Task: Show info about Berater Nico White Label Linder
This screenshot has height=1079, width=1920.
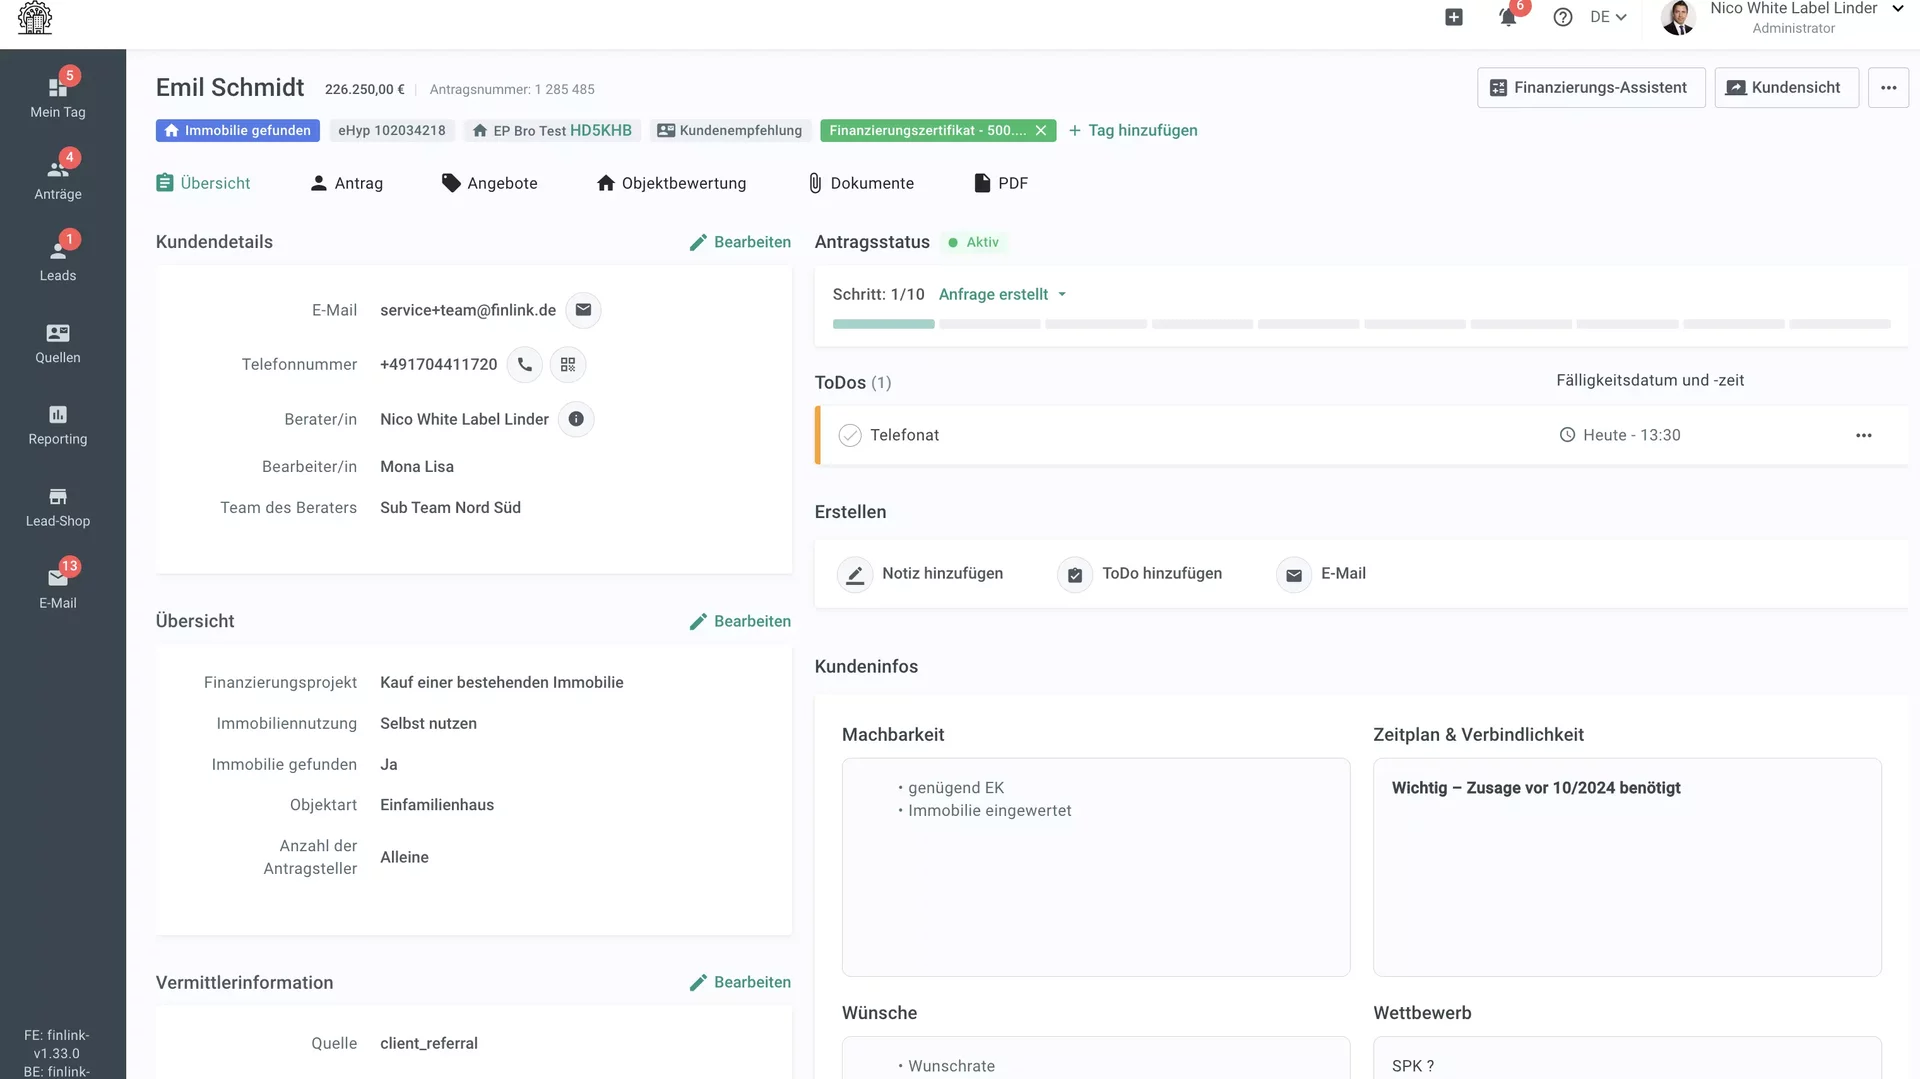Action: (576, 419)
